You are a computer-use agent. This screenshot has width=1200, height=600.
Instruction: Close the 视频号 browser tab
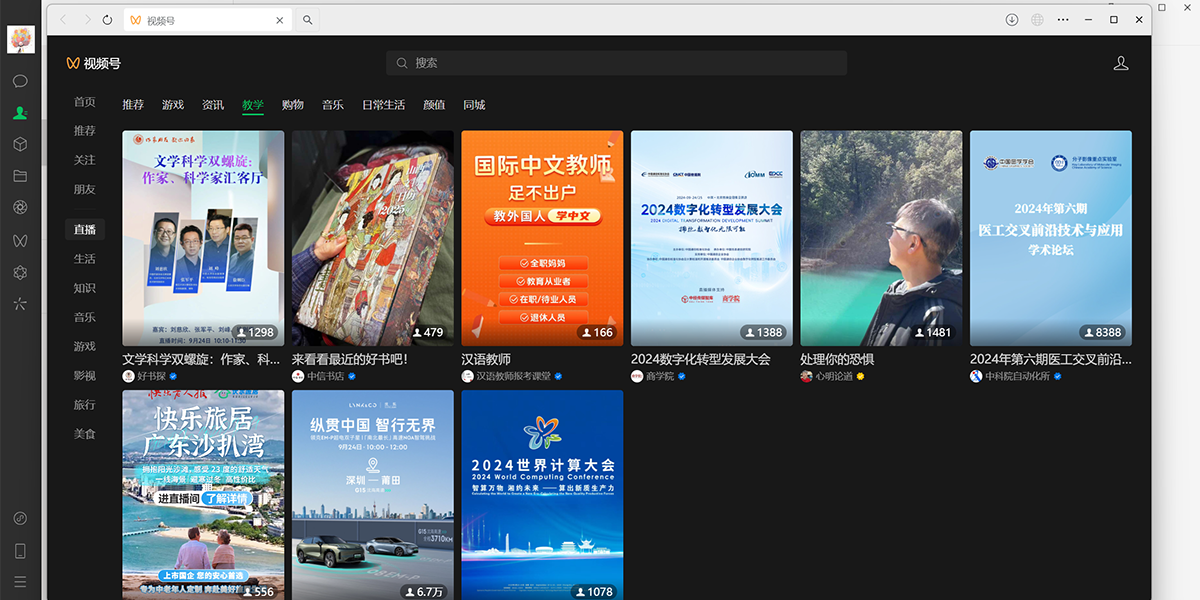tap(279, 20)
